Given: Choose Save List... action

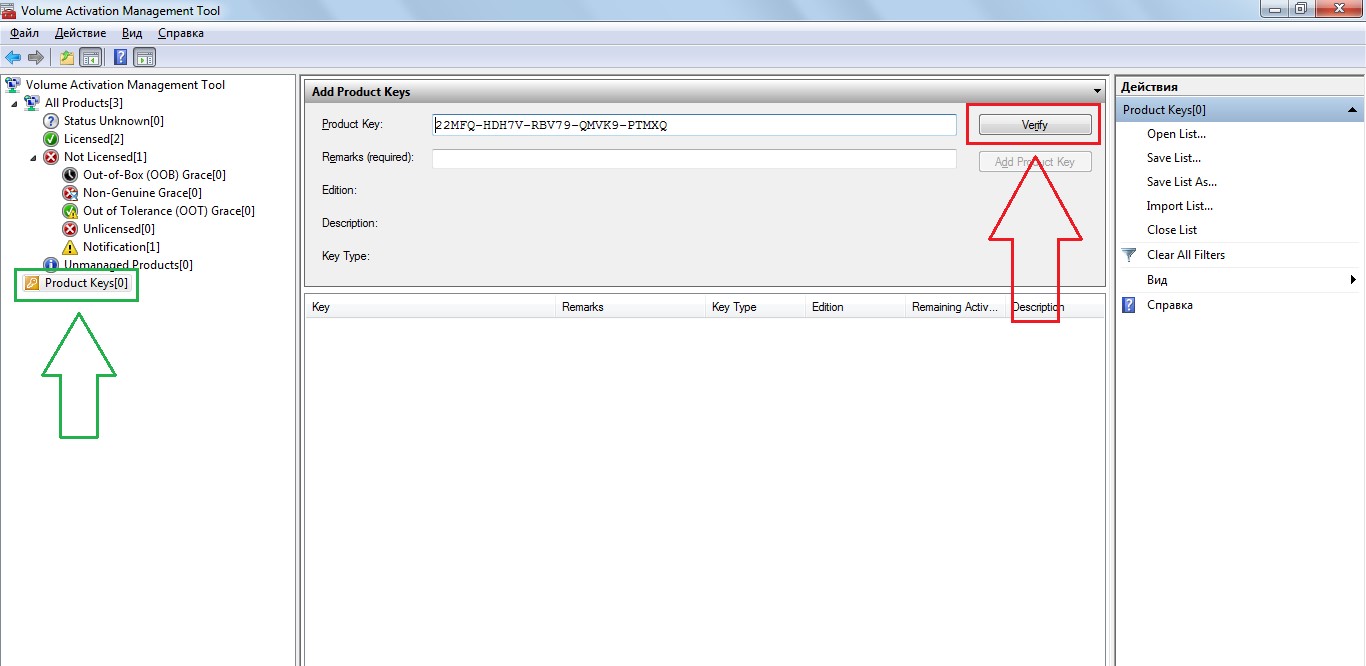Looking at the screenshot, I should (1174, 158).
